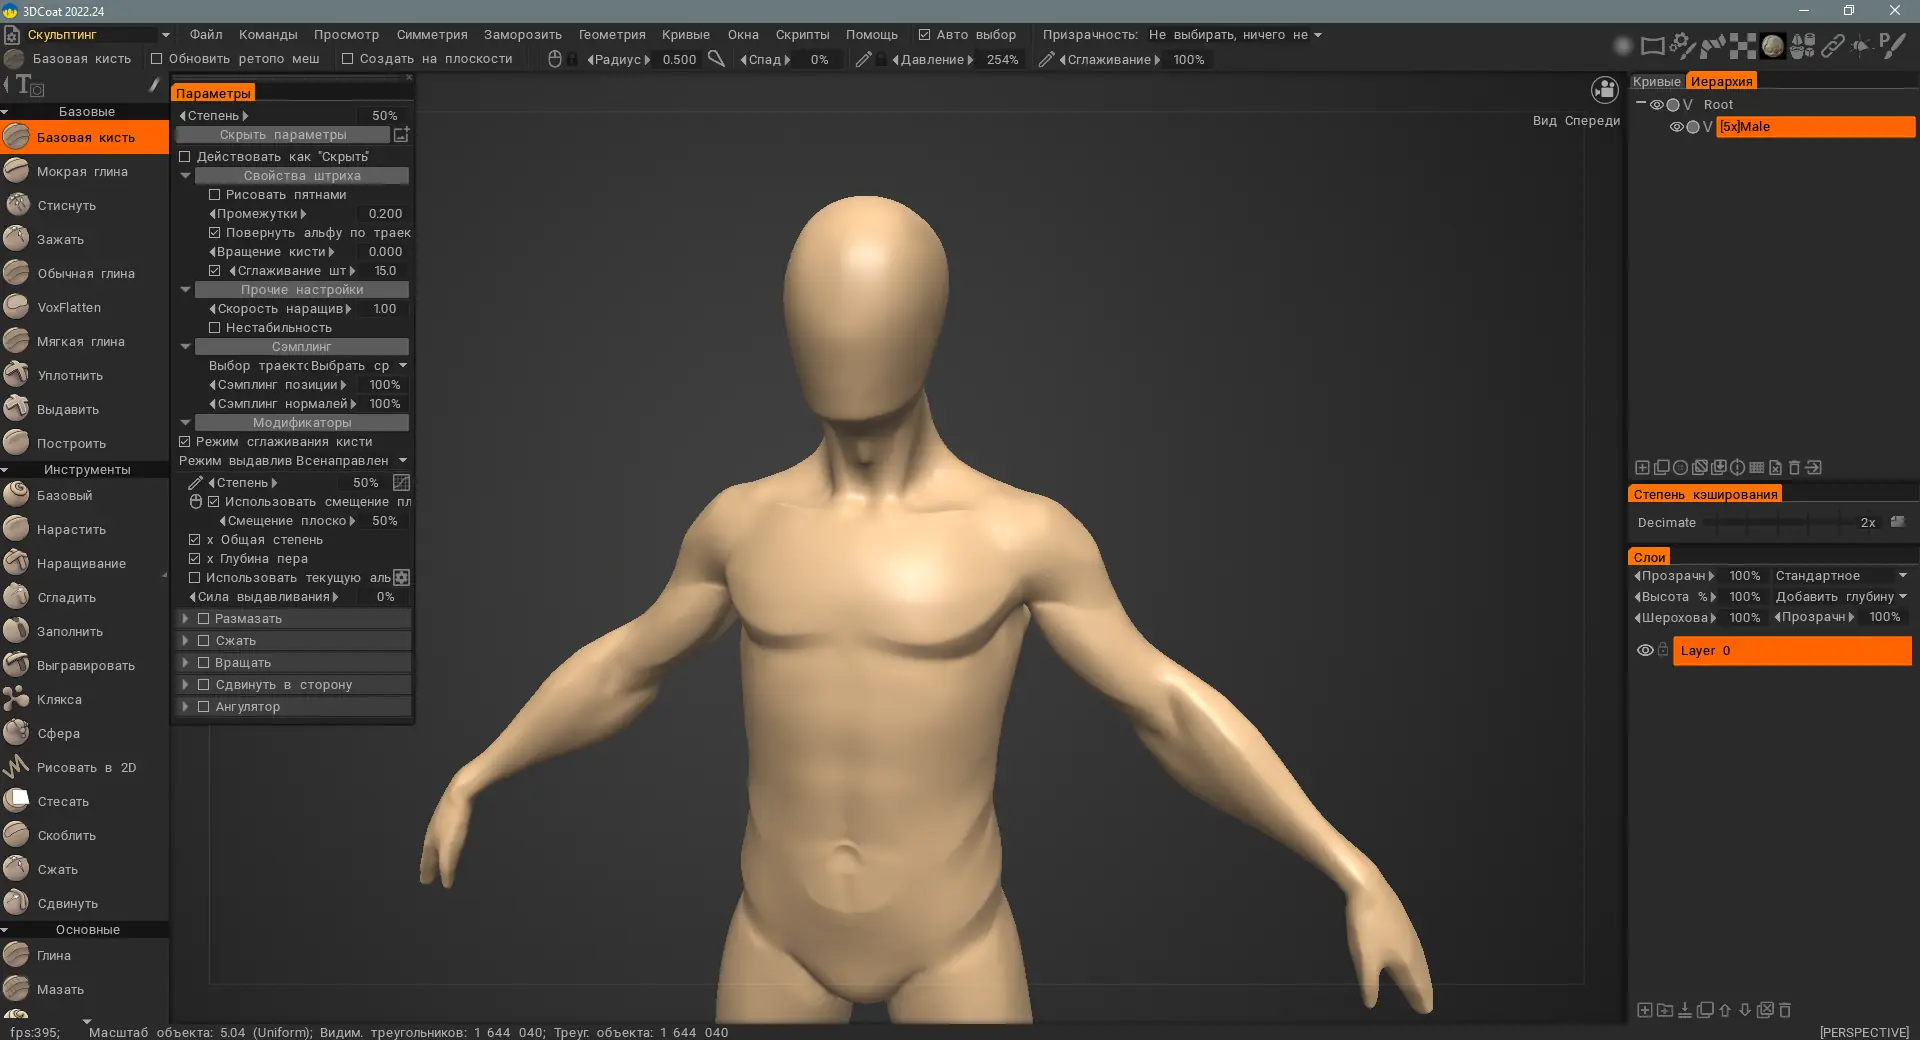
Task: Click the Радиус value field 0.500
Action: pyautogui.click(x=679, y=60)
